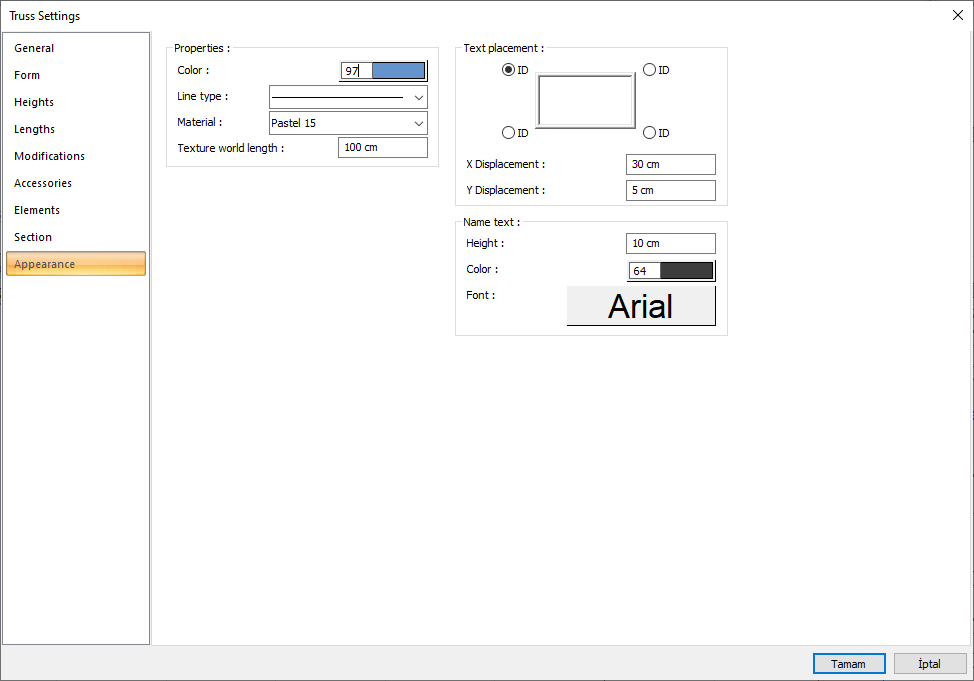Click the Arial font selection button
This screenshot has height=681, width=974.
click(x=641, y=306)
